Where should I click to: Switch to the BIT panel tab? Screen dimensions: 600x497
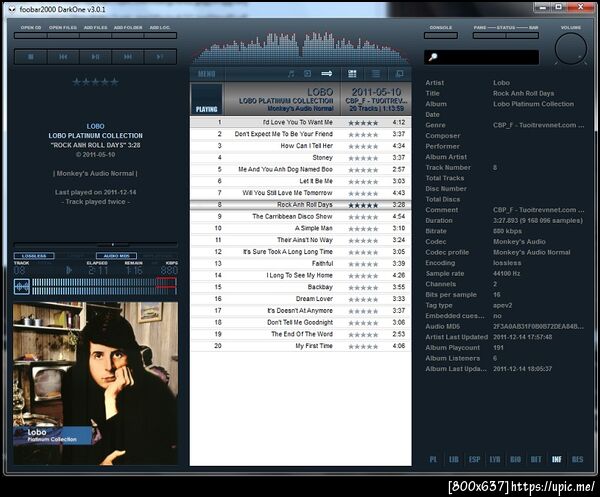coord(536,459)
